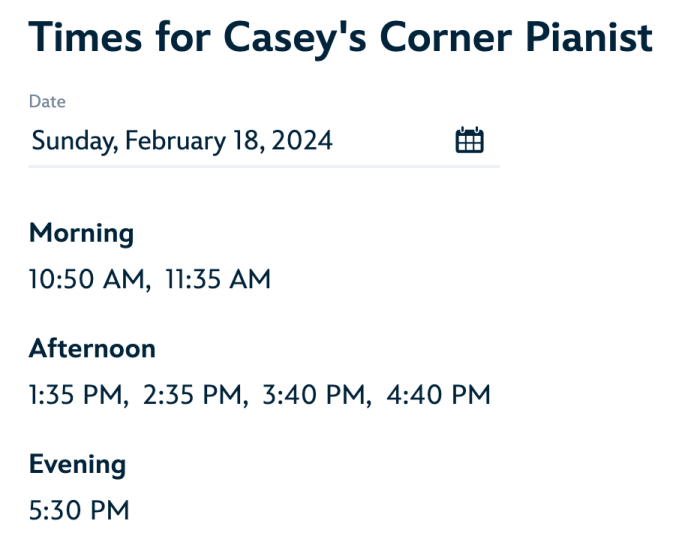
Task: Click the word Times in the heading
Action: pyautogui.click(x=87, y=38)
